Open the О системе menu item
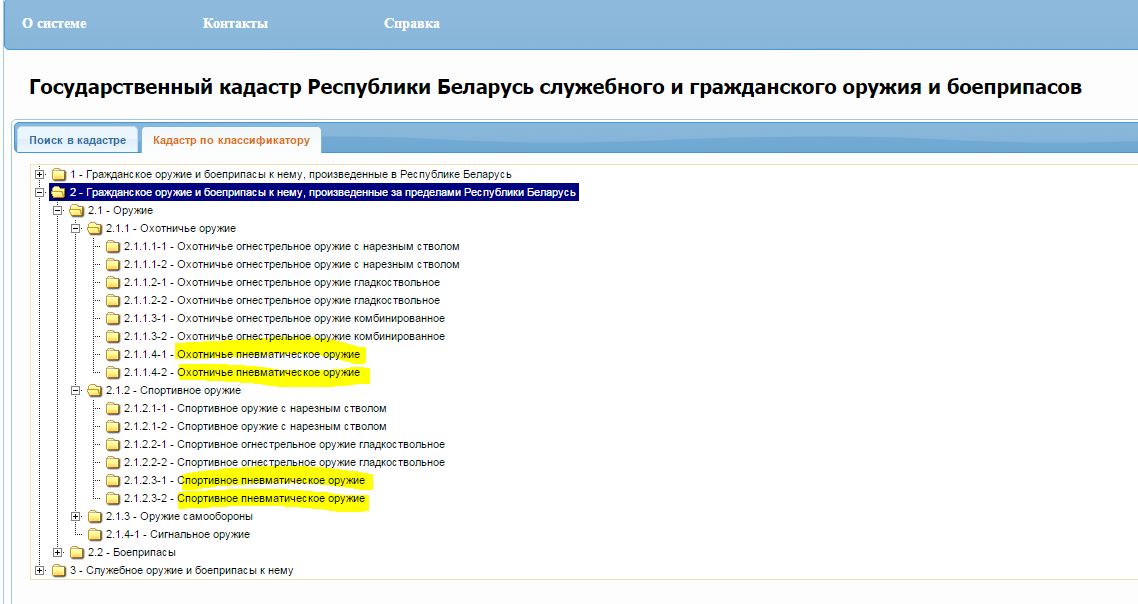The width and height of the screenshot is (1138, 604). point(54,23)
